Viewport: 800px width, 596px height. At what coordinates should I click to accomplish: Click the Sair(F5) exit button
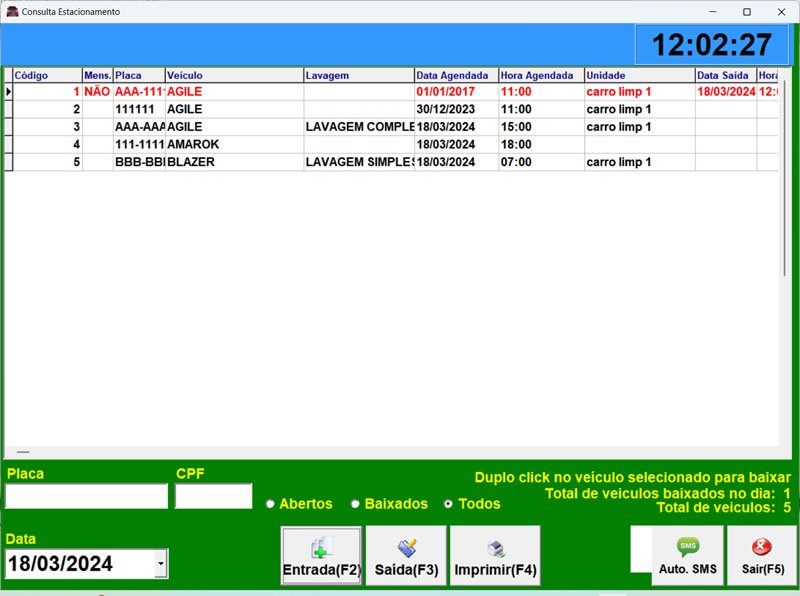pyautogui.click(x=761, y=556)
